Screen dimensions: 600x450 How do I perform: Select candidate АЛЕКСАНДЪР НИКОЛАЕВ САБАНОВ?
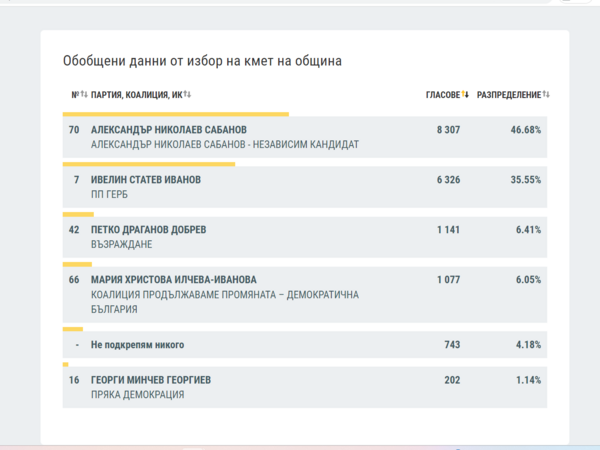pos(168,130)
